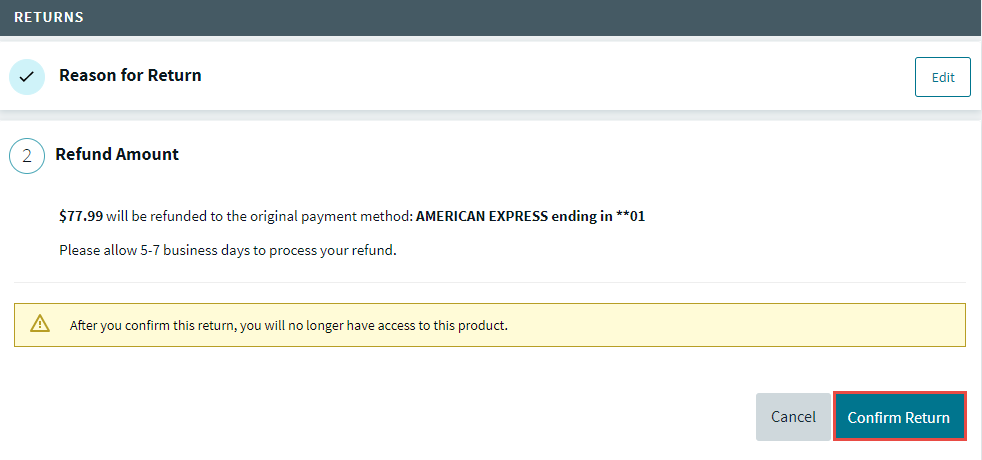Click the warning triangle icon in yellow banner

tap(40, 324)
